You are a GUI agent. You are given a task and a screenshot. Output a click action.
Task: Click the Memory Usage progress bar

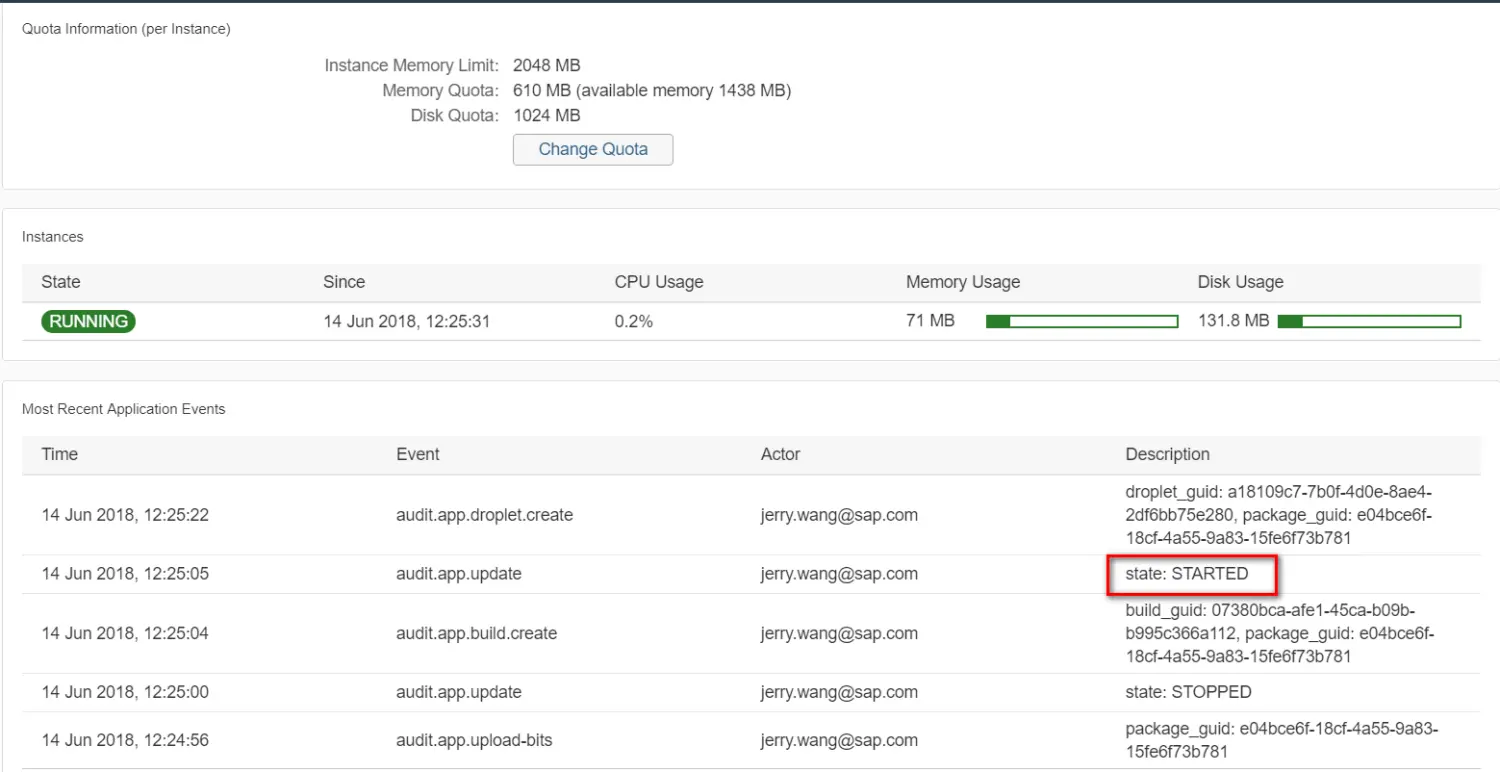pos(1082,321)
